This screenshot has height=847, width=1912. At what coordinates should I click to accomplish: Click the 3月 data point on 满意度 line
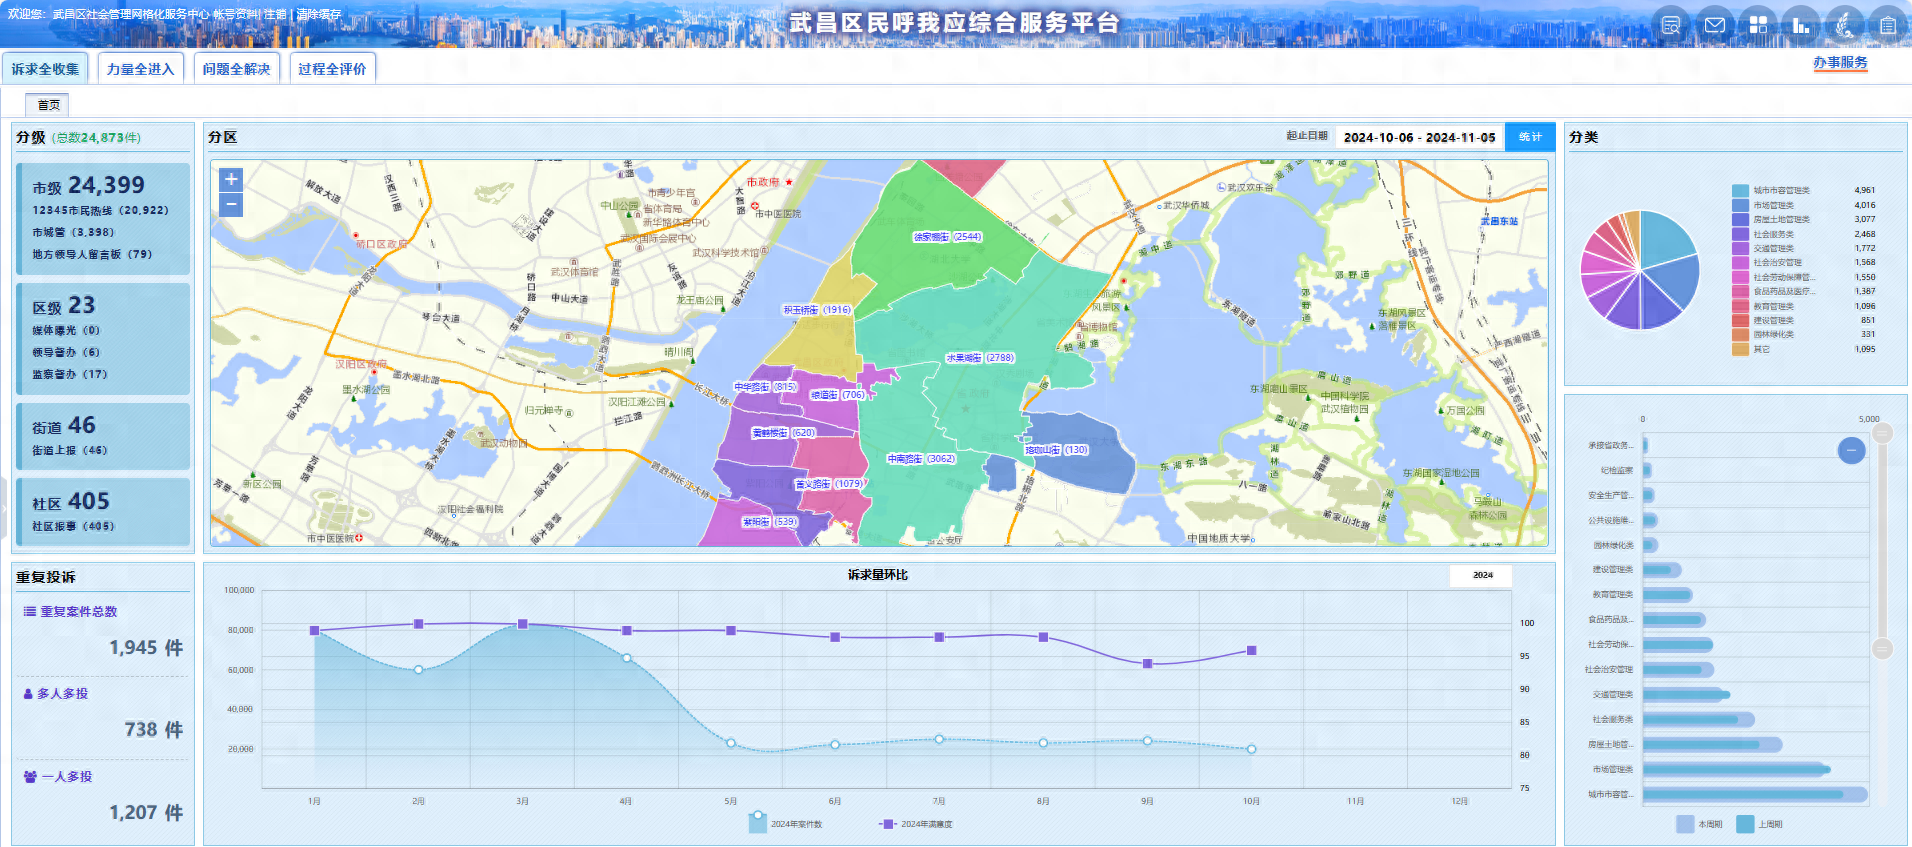point(523,624)
